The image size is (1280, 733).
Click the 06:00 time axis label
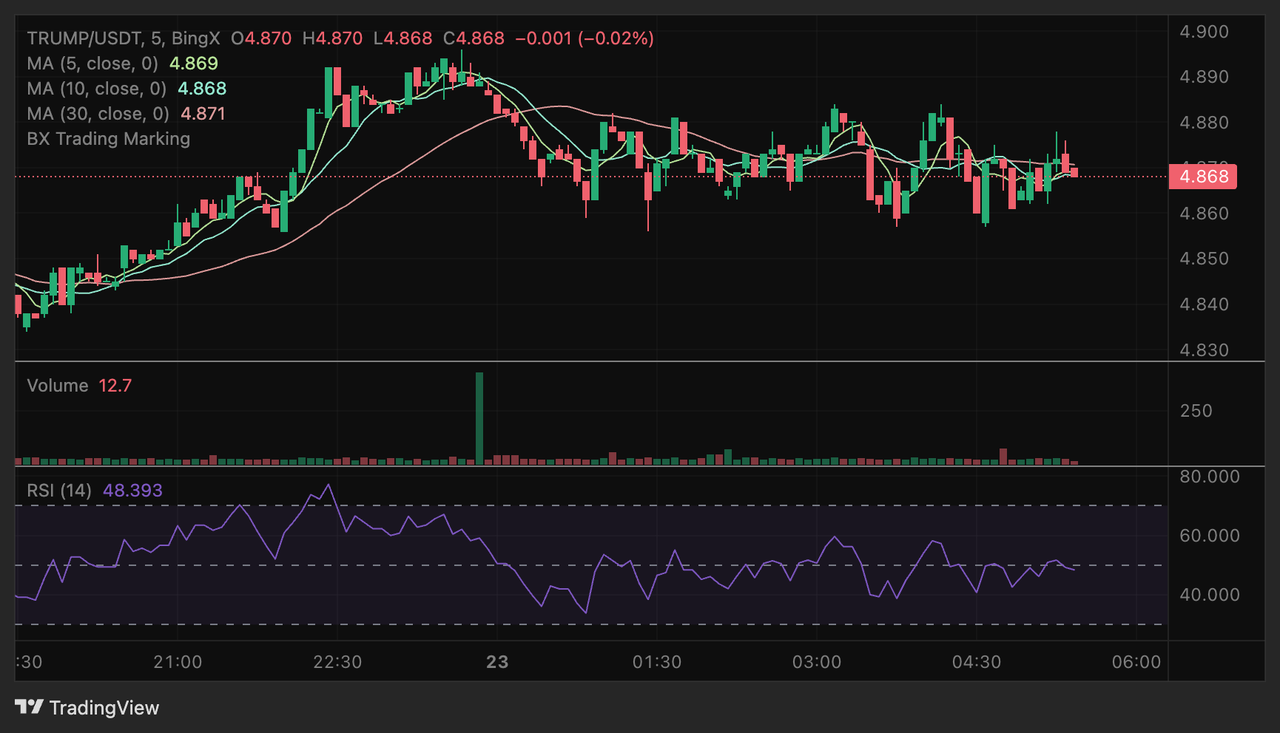click(x=1138, y=662)
